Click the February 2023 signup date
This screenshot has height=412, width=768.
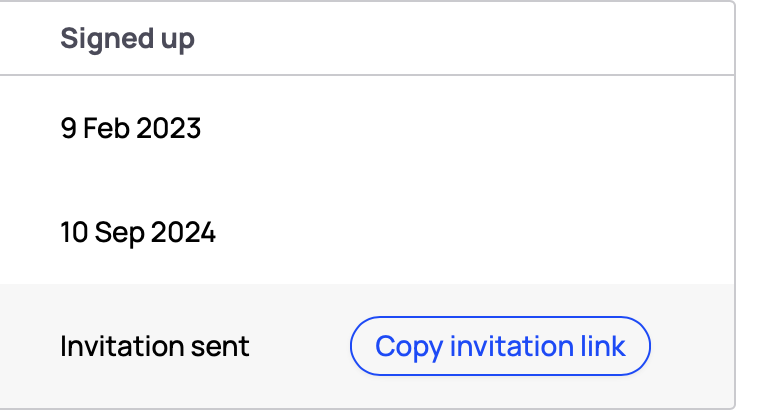131,129
